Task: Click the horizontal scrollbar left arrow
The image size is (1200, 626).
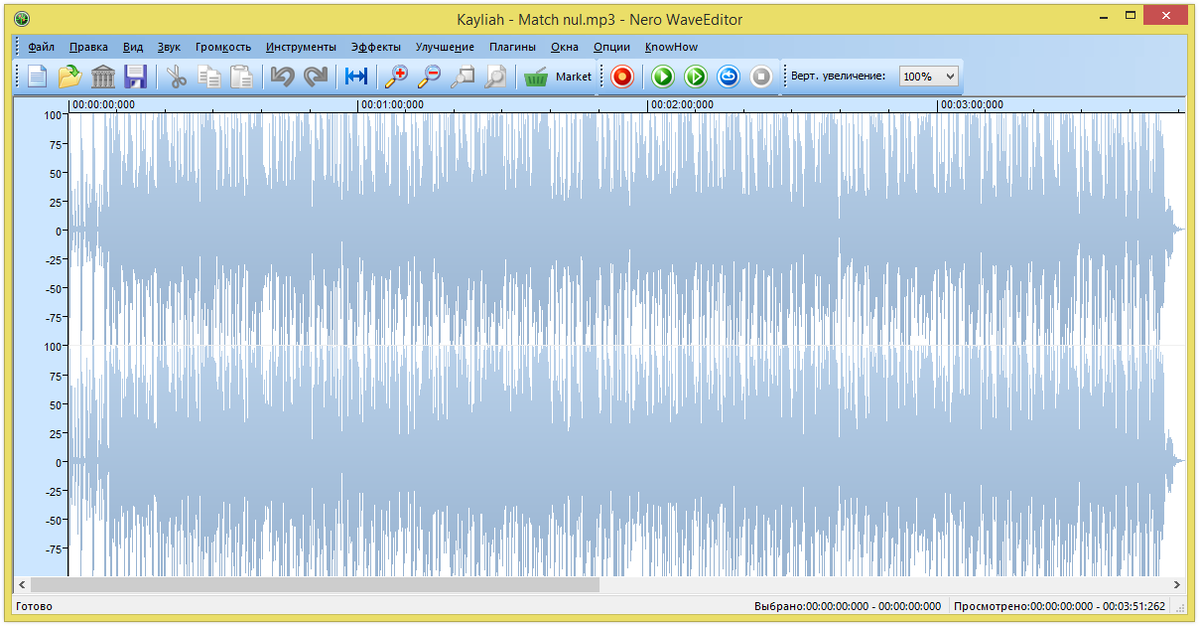Action: [21, 584]
